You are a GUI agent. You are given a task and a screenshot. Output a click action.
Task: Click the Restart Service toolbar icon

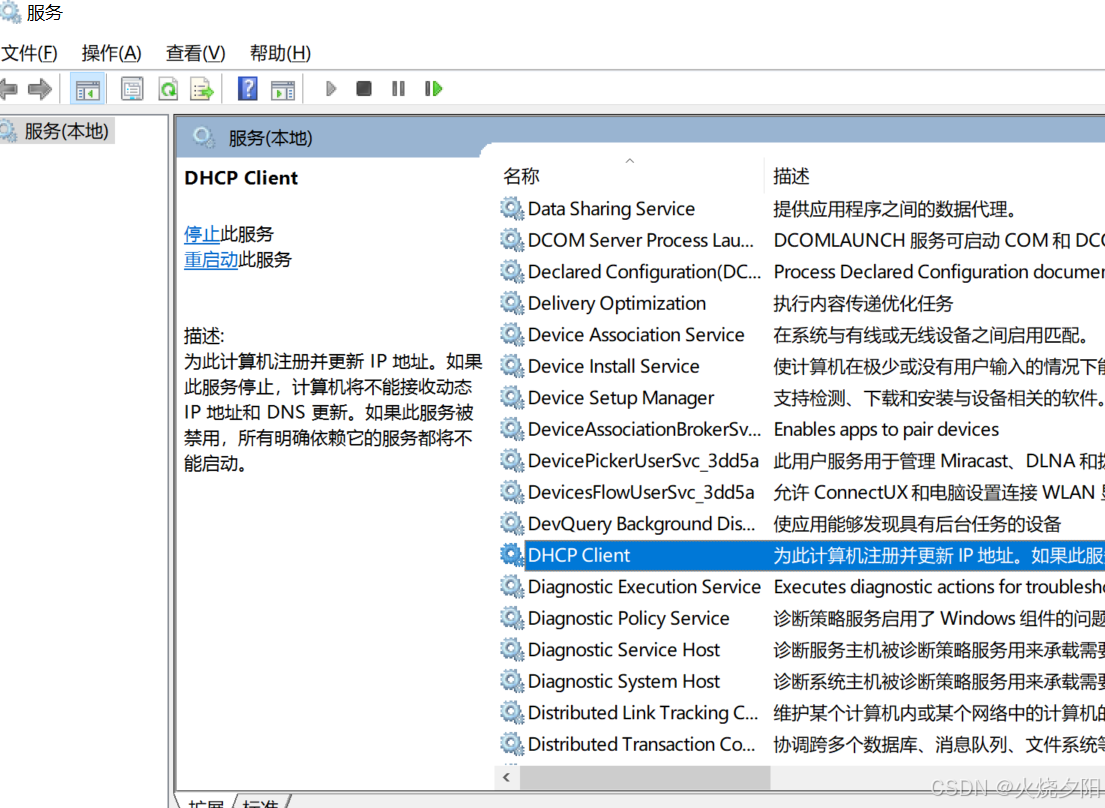click(x=433, y=89)
